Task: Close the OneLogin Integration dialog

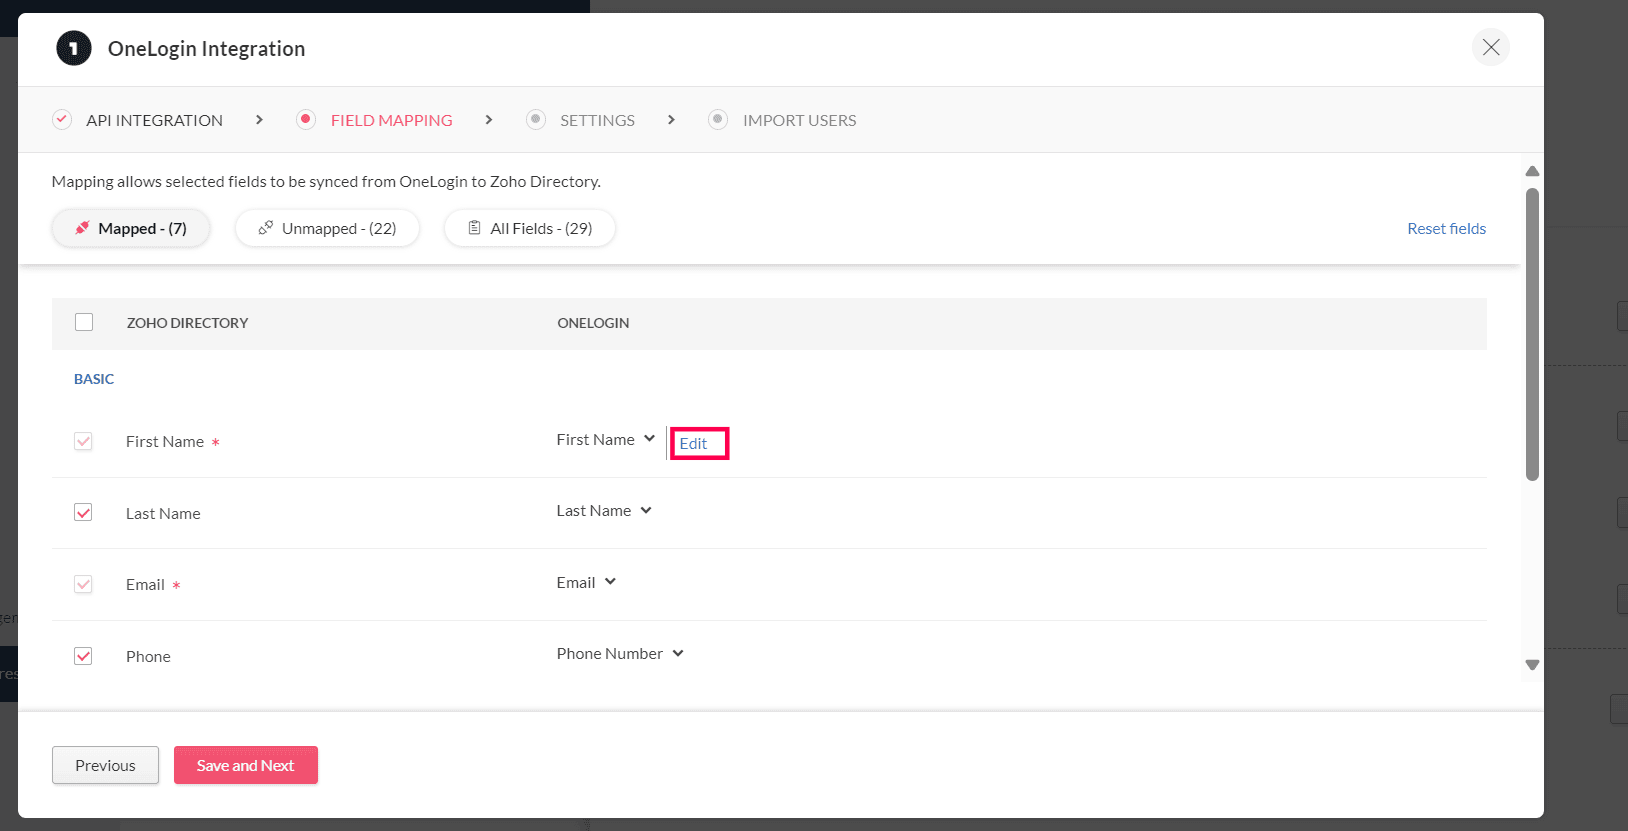Action: pos(1490,47)
